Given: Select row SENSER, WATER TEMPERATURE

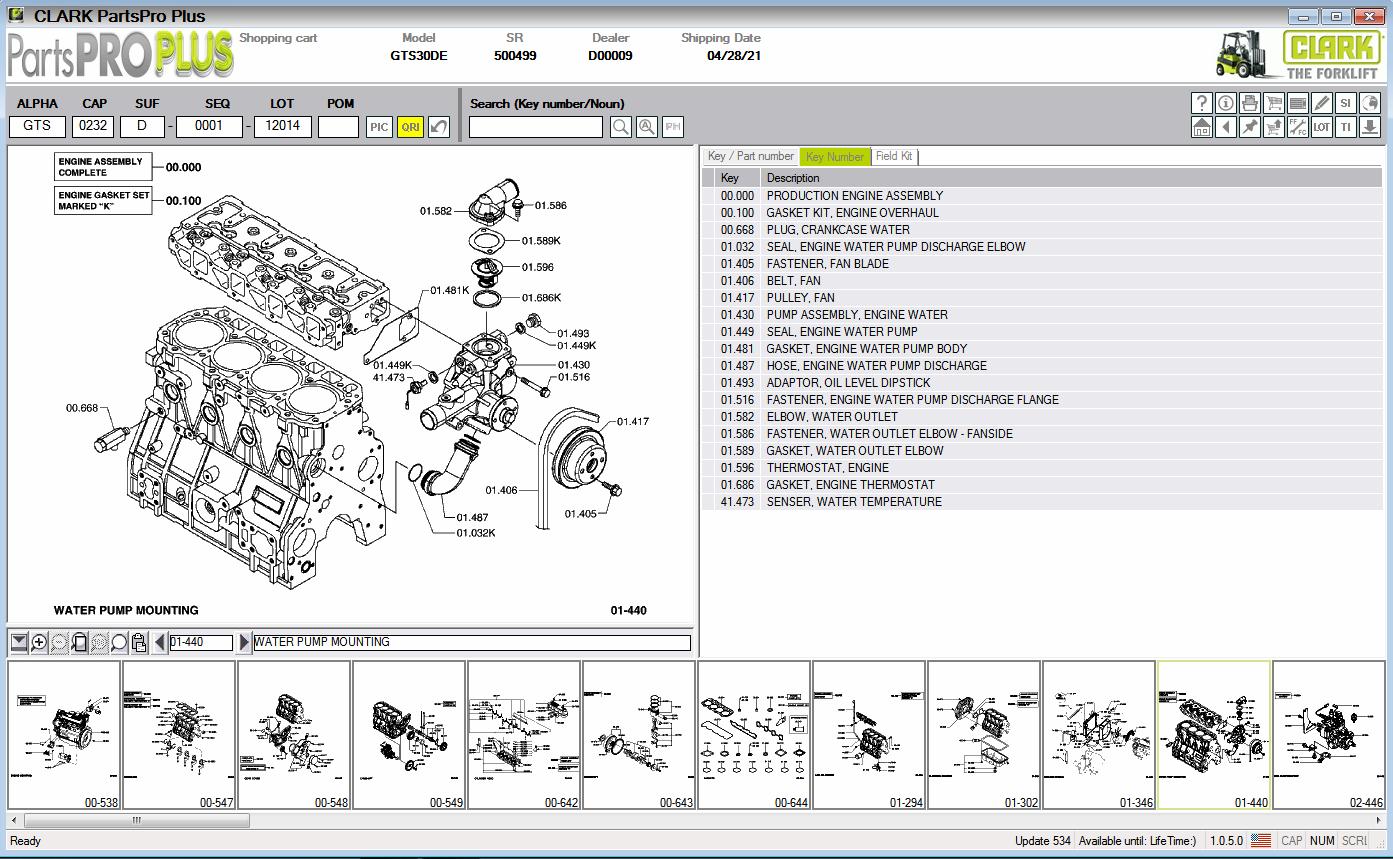Looking at the screenshot, I should pos(1043,502).
